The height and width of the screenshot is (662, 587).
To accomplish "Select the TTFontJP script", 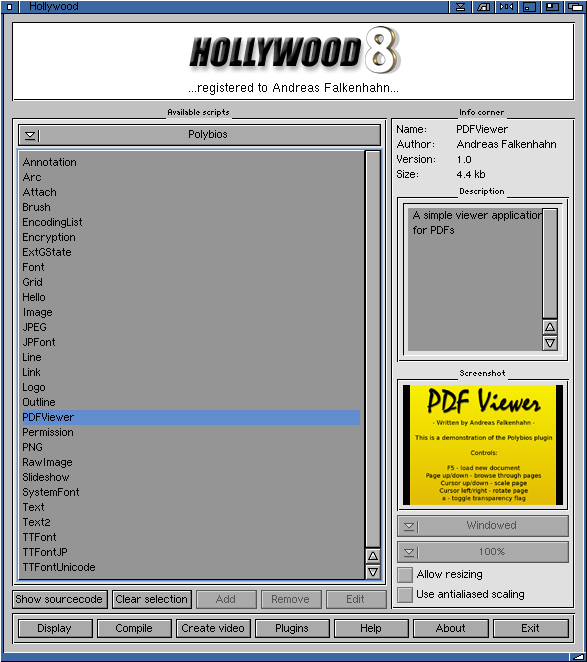I will (x=191, y=552).
